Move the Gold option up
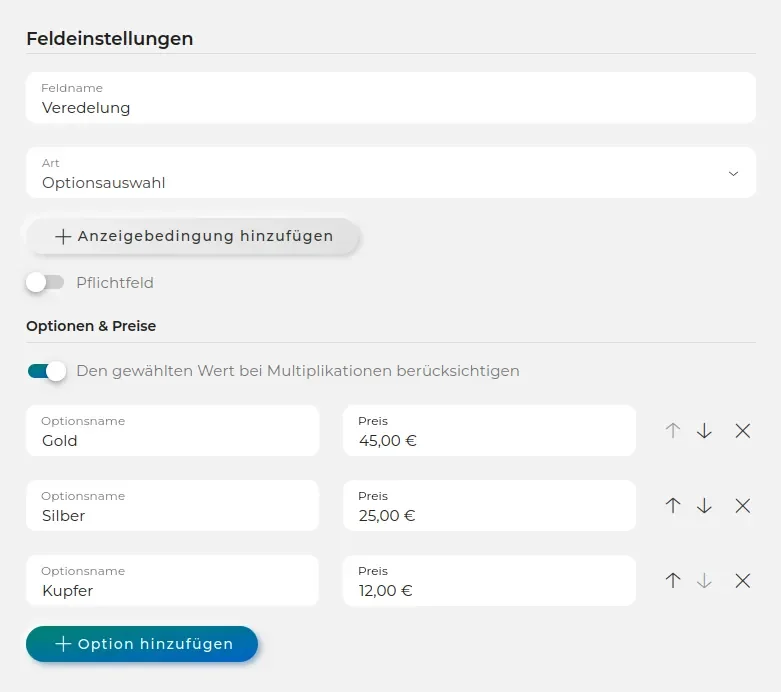 [x=673, y=430]
